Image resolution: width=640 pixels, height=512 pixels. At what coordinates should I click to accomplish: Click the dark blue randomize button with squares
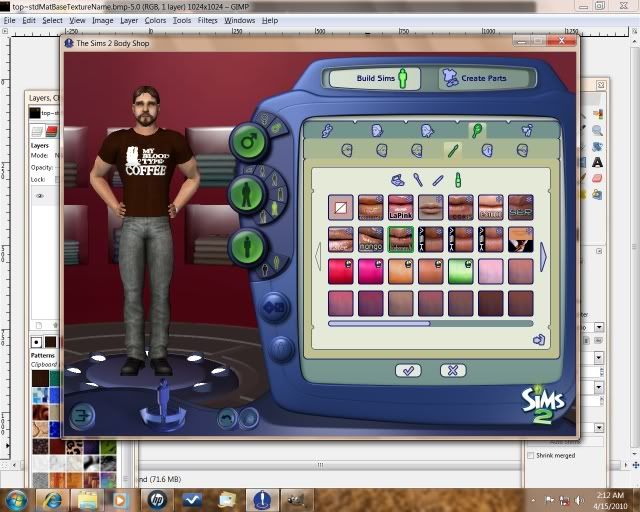[274, 307]
